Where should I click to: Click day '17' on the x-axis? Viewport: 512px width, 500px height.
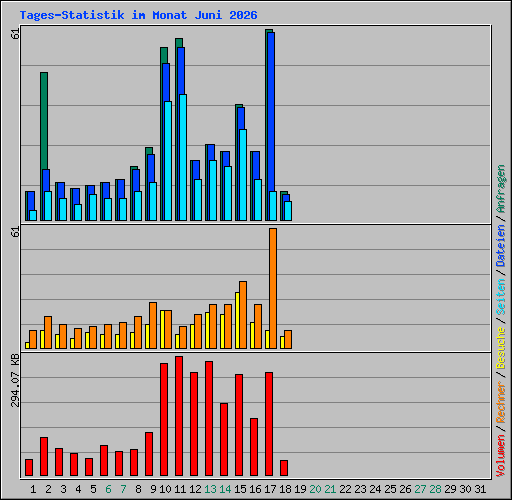point(270,489)
